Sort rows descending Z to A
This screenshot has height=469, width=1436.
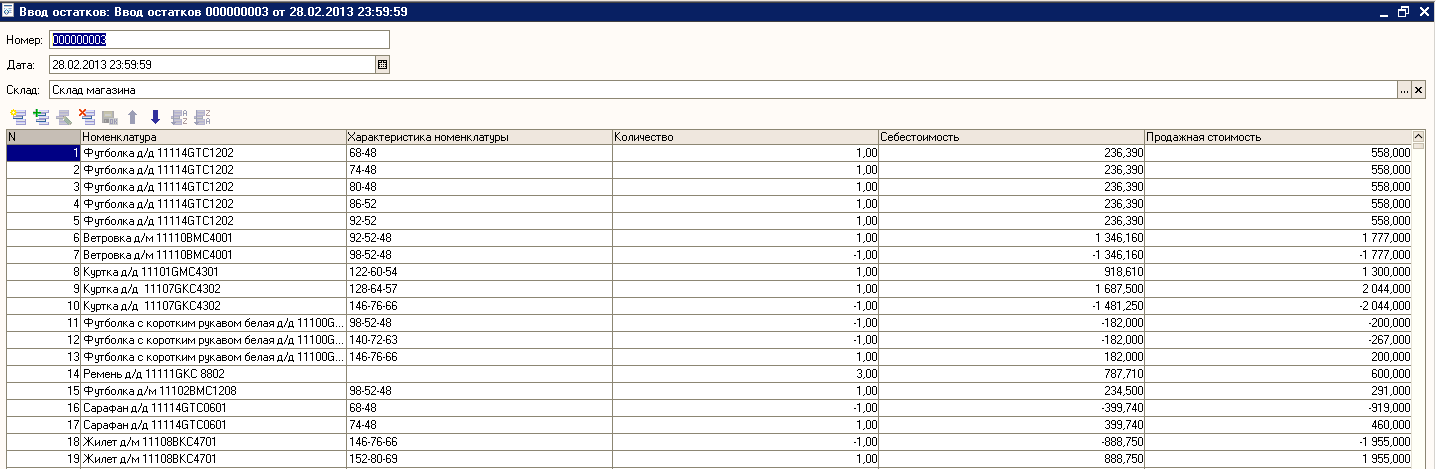[203, 117]
